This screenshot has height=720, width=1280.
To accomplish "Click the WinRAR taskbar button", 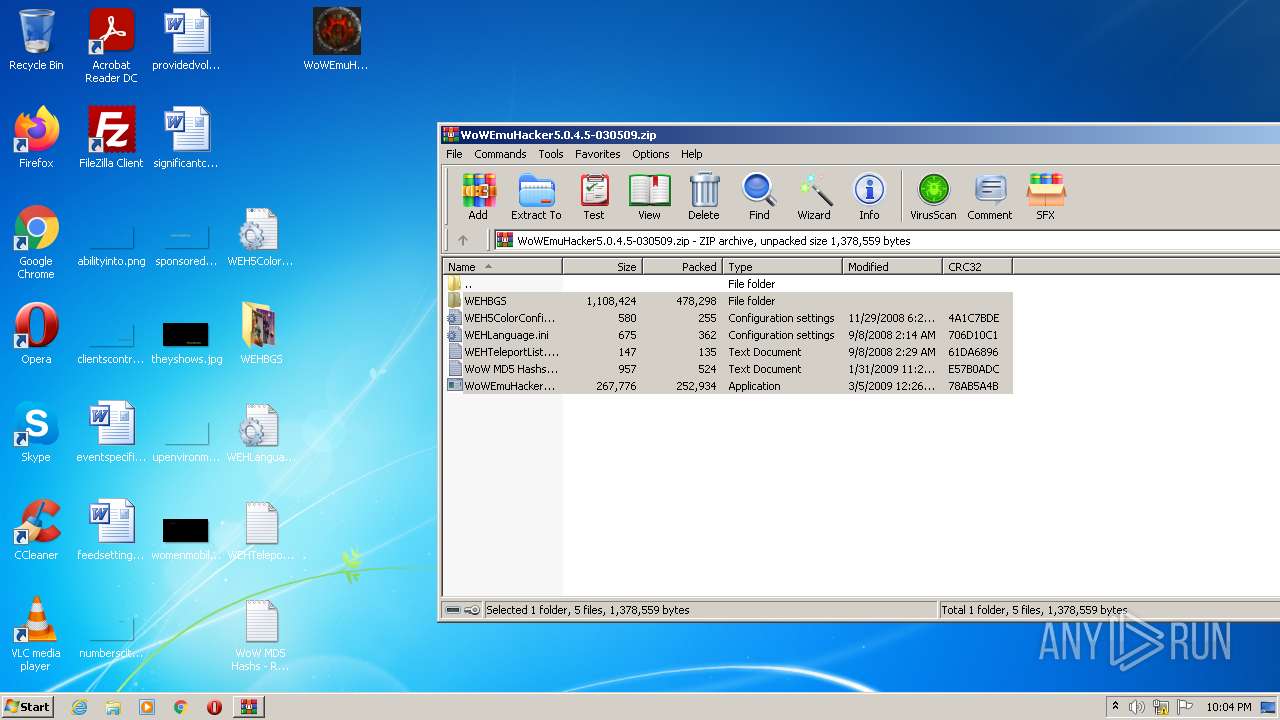I will pyautogui.click(x=248, y=707).
